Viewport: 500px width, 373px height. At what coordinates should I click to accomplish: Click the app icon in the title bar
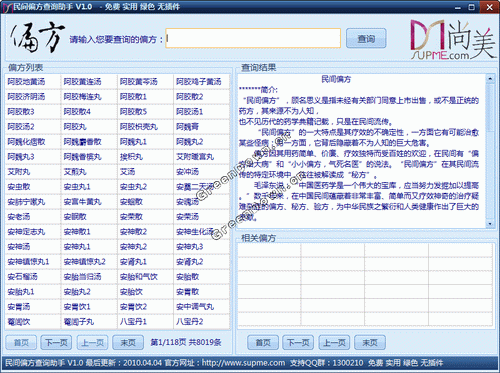[7, 7]
